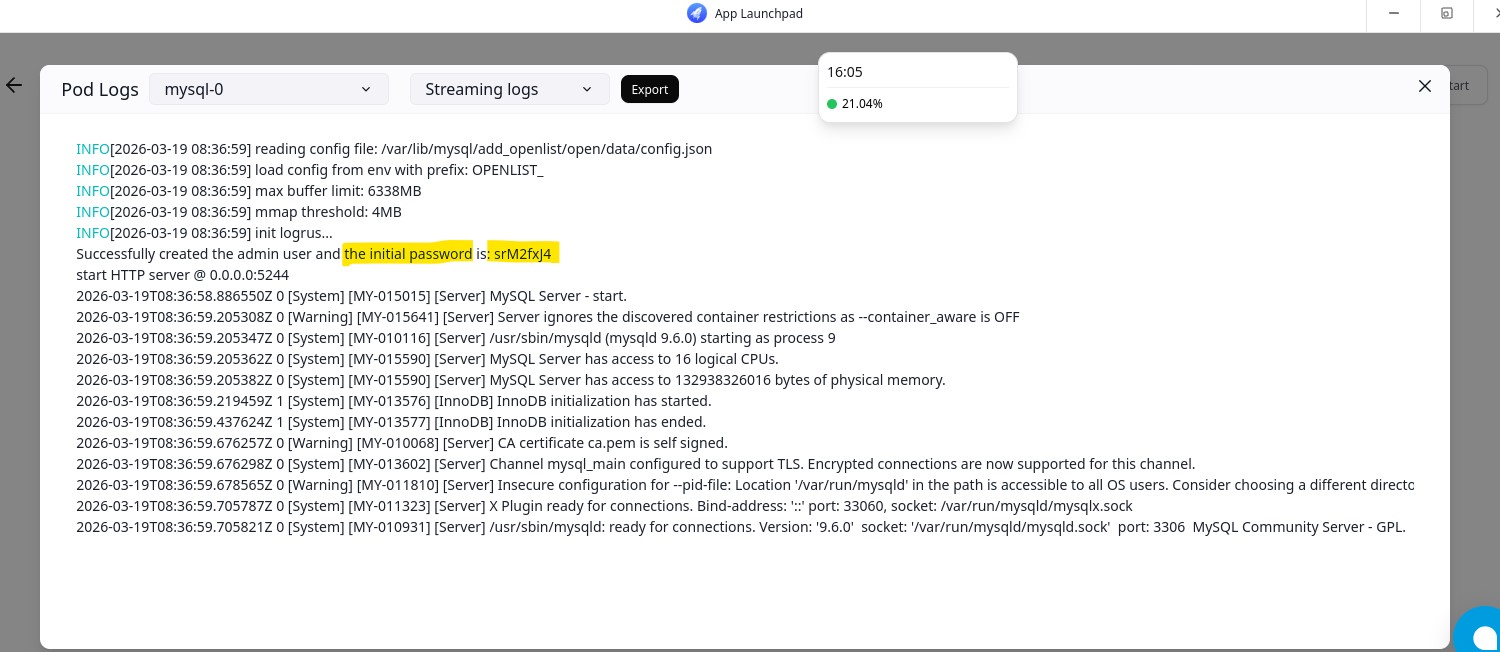The height and width of the screenshot is (652, 1500).
Task: Export the pod logs
Action: coord(650,89)
